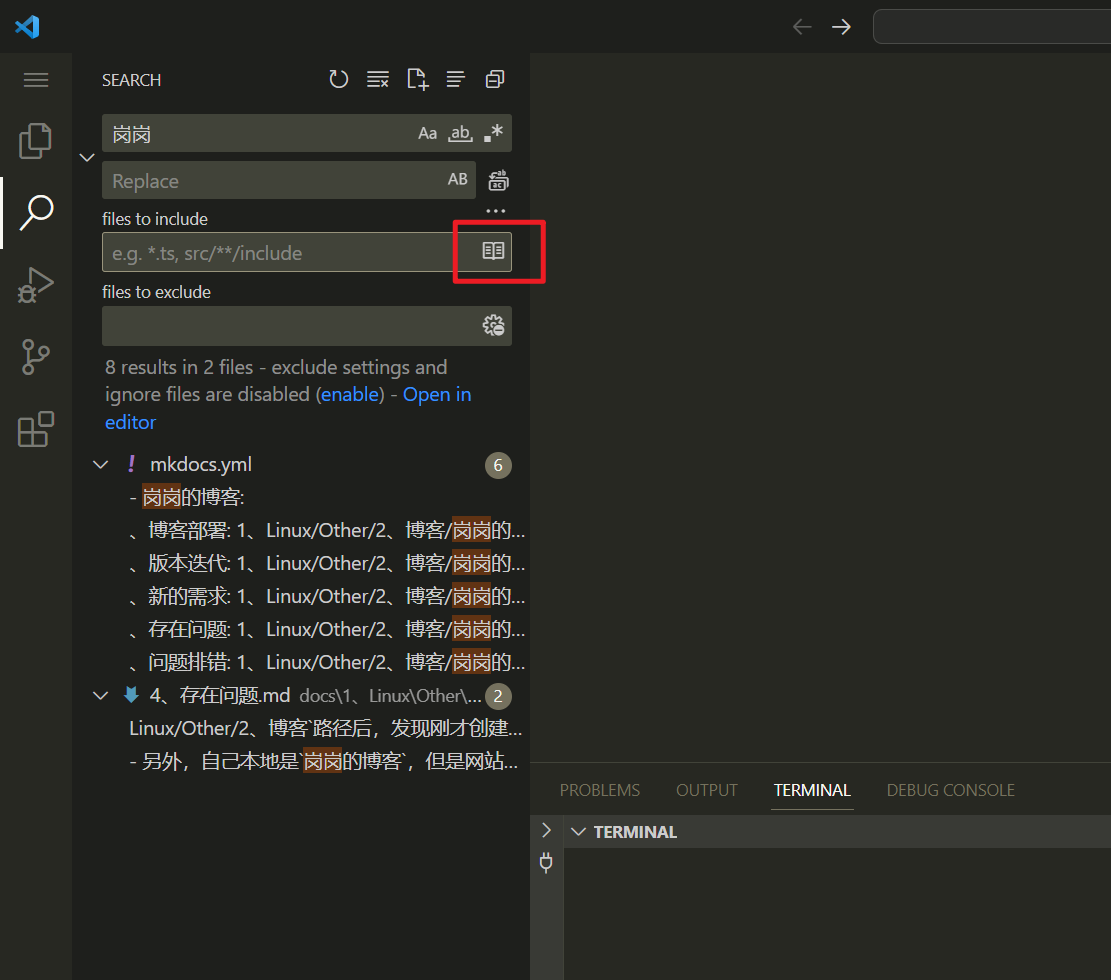Screen dimensions: 1111x980
Task: Collapse the 4、存在问题.md results group
Action: pyautogui.click(x=101, y=696)
